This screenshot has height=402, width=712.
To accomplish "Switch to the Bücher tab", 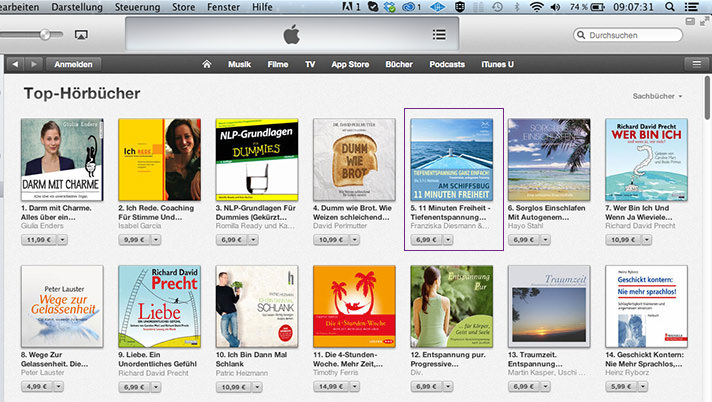I will click(x=399, y=64).
